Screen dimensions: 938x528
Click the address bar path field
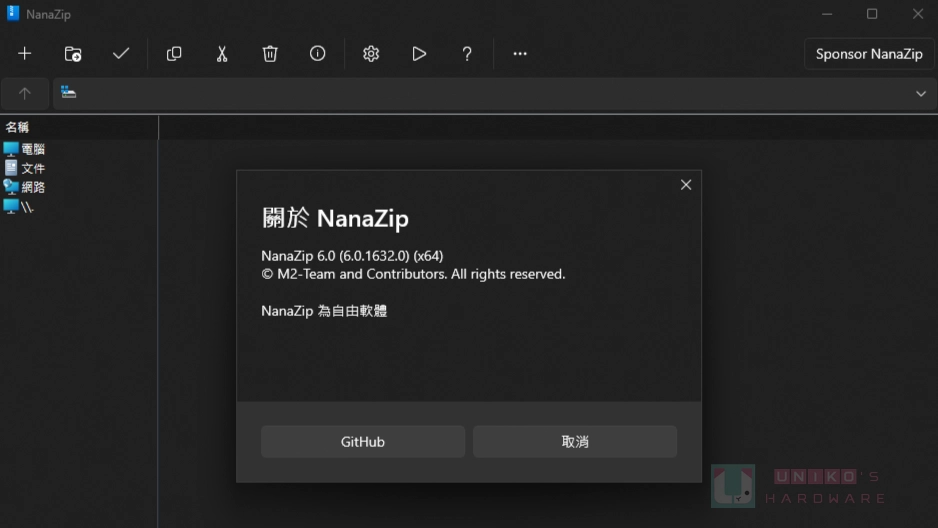coord(495,93)
